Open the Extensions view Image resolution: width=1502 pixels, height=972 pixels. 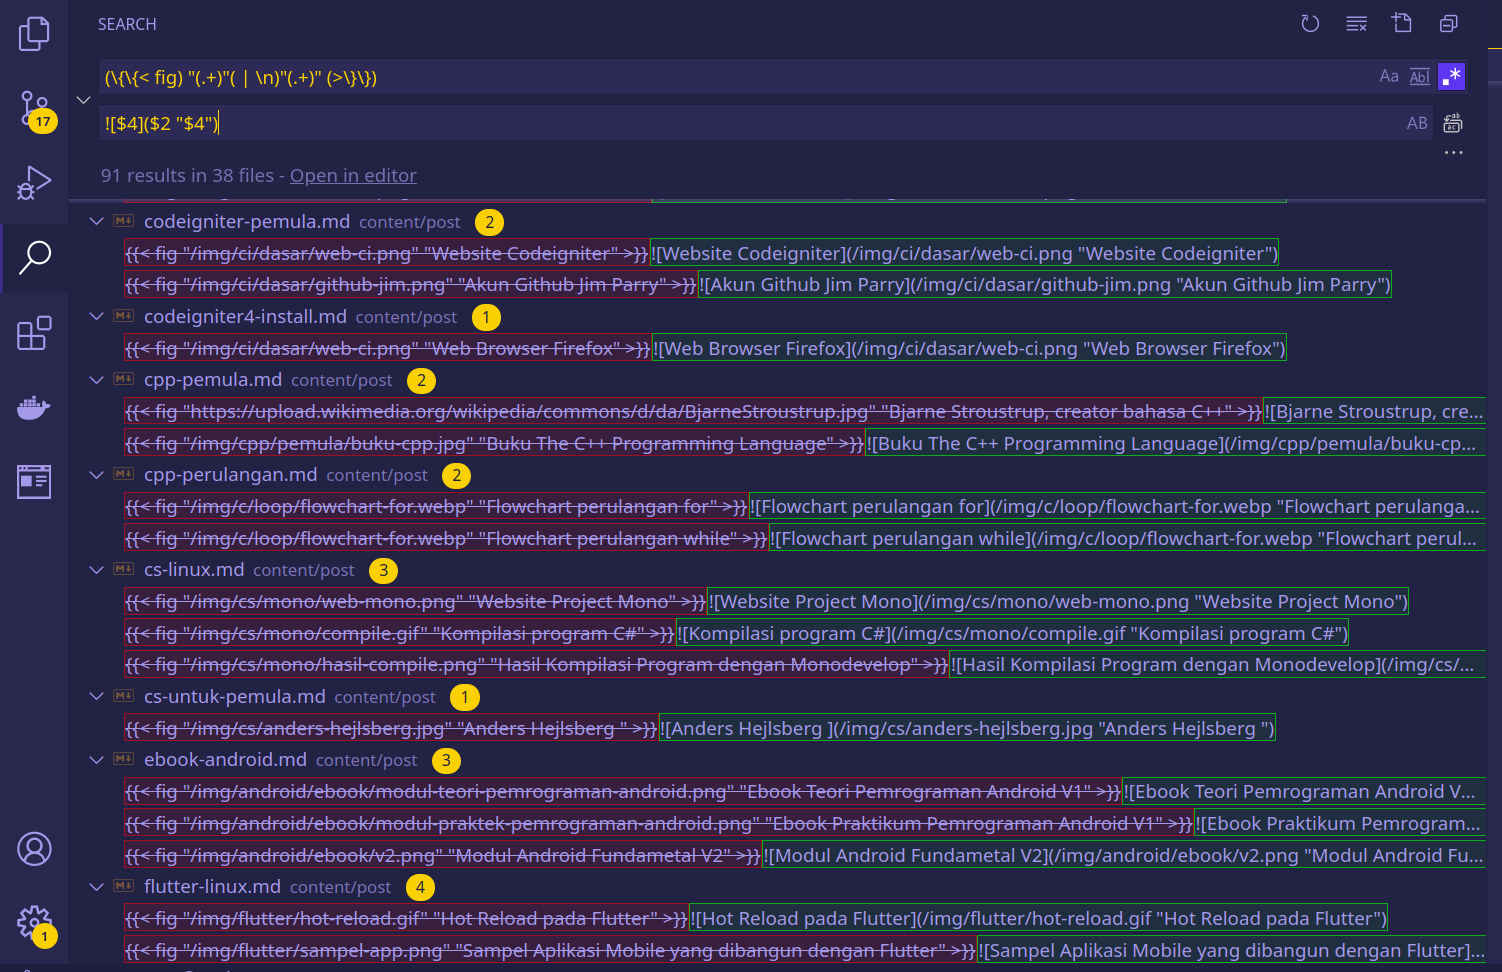point(34,333)
